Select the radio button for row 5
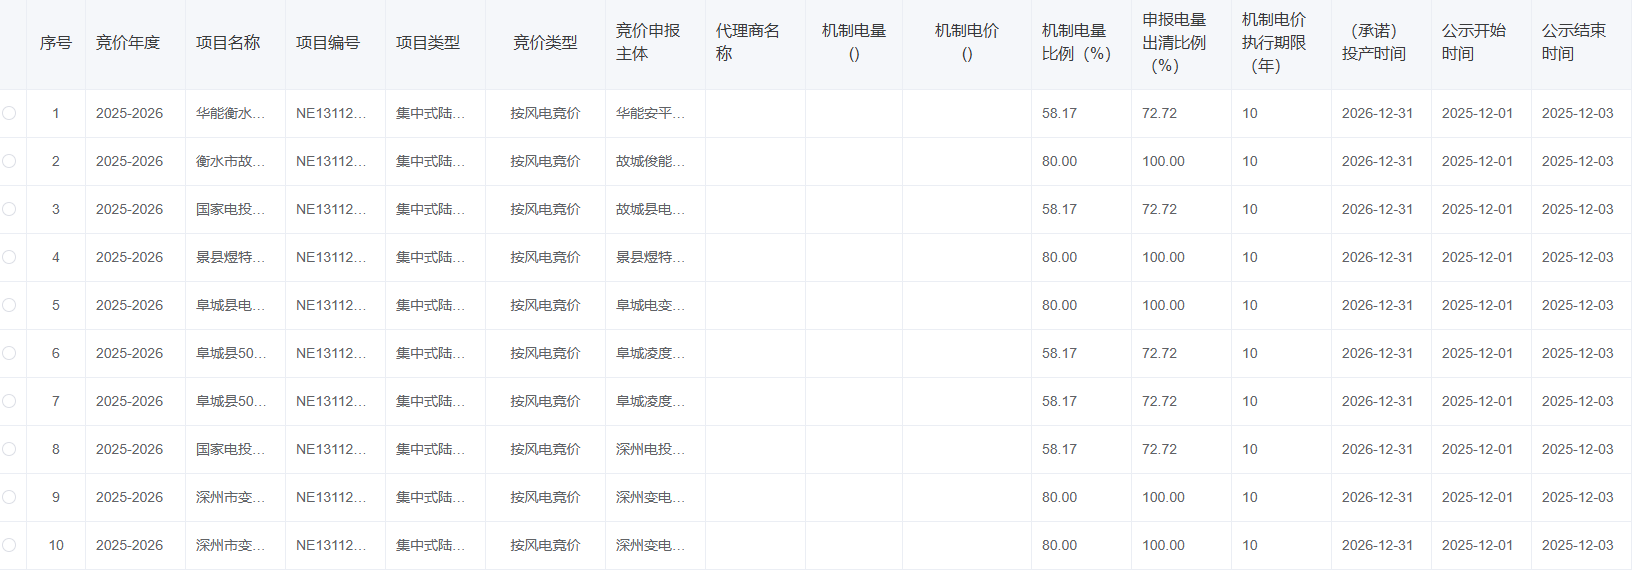The height and width of the screenshot is (581, 1645). pos(9,305)
